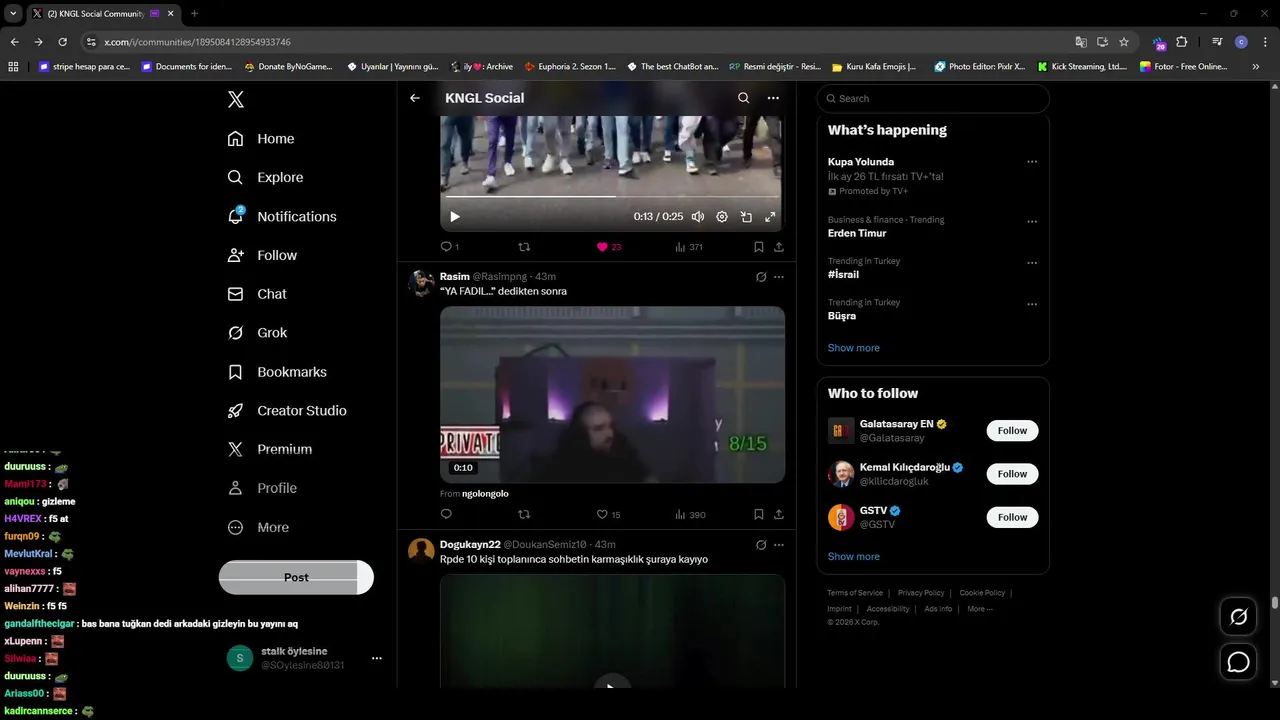This screenshot has width=1280, height=720.
Task: Expand the More menu in the sidebar
Action: (x=258, y=528)
